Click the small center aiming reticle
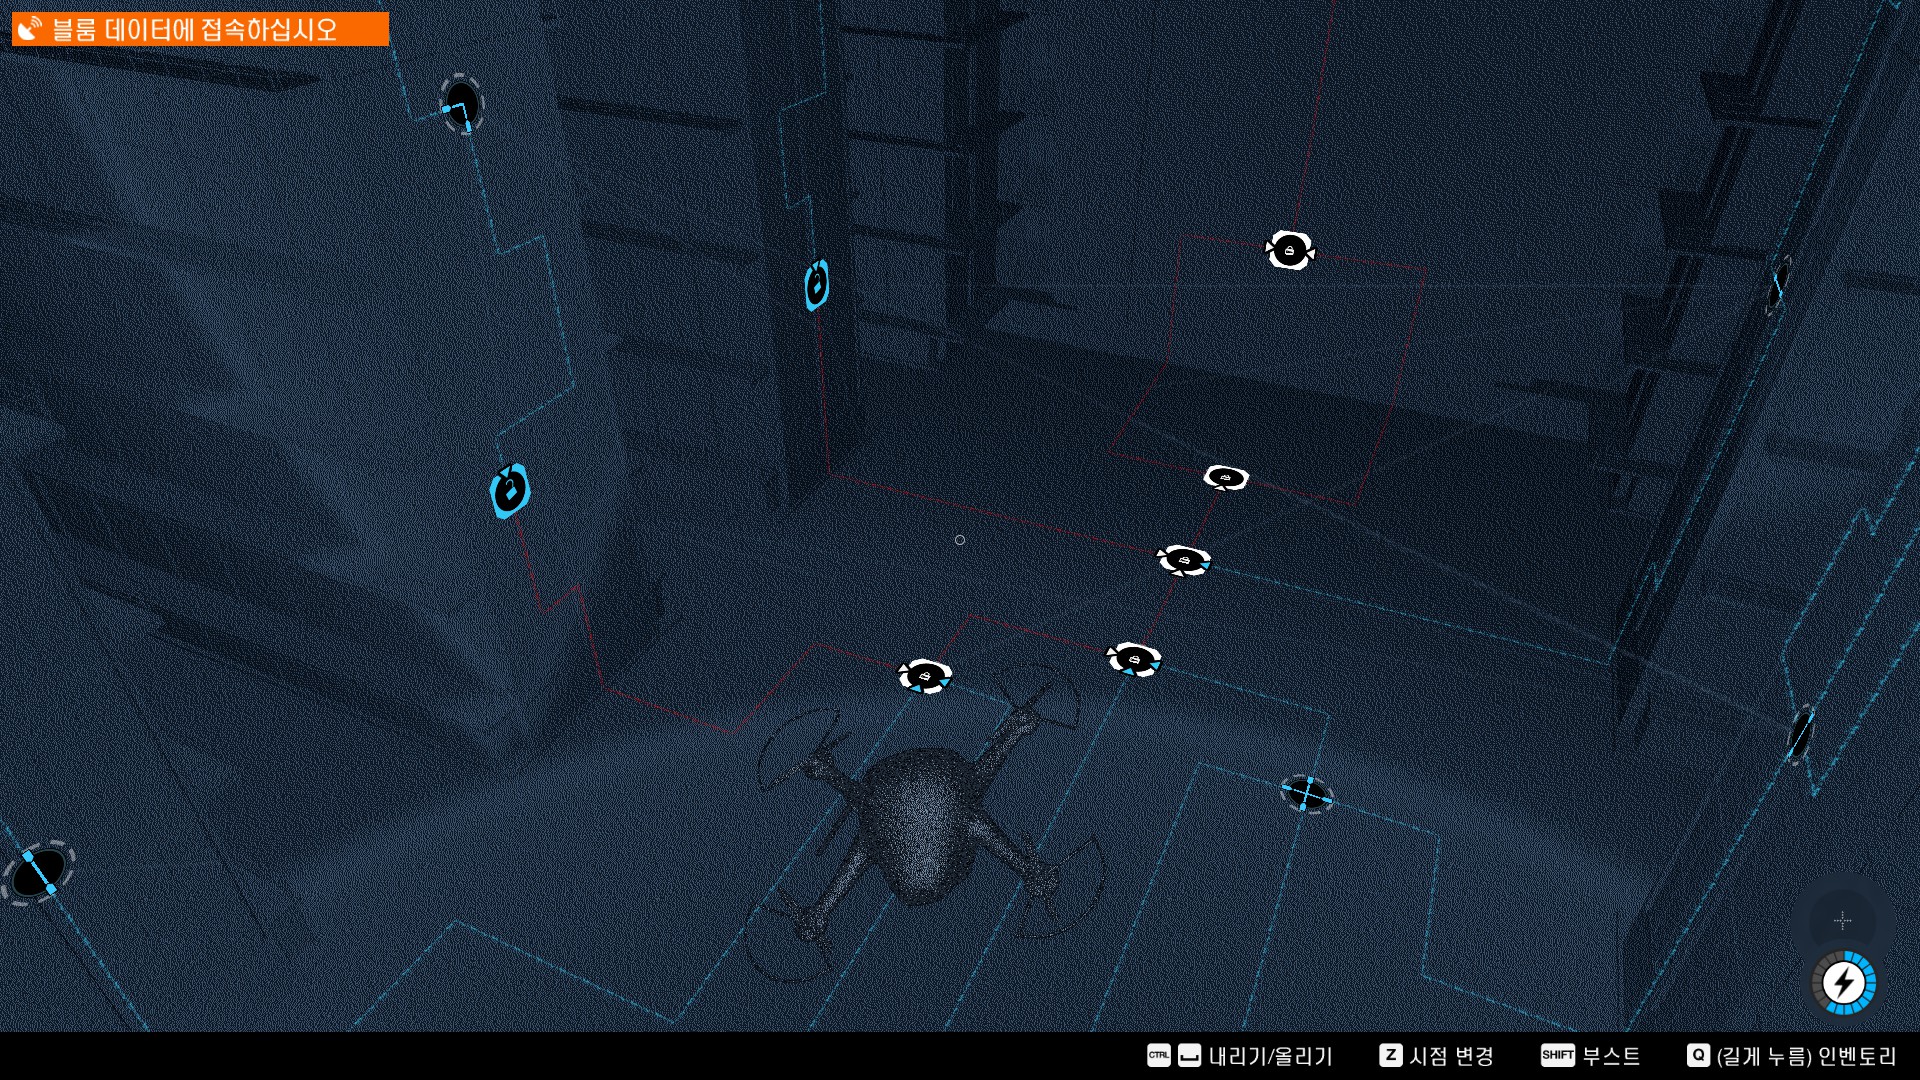This screenshot has height=1080, width=1920. click(960, 540)
